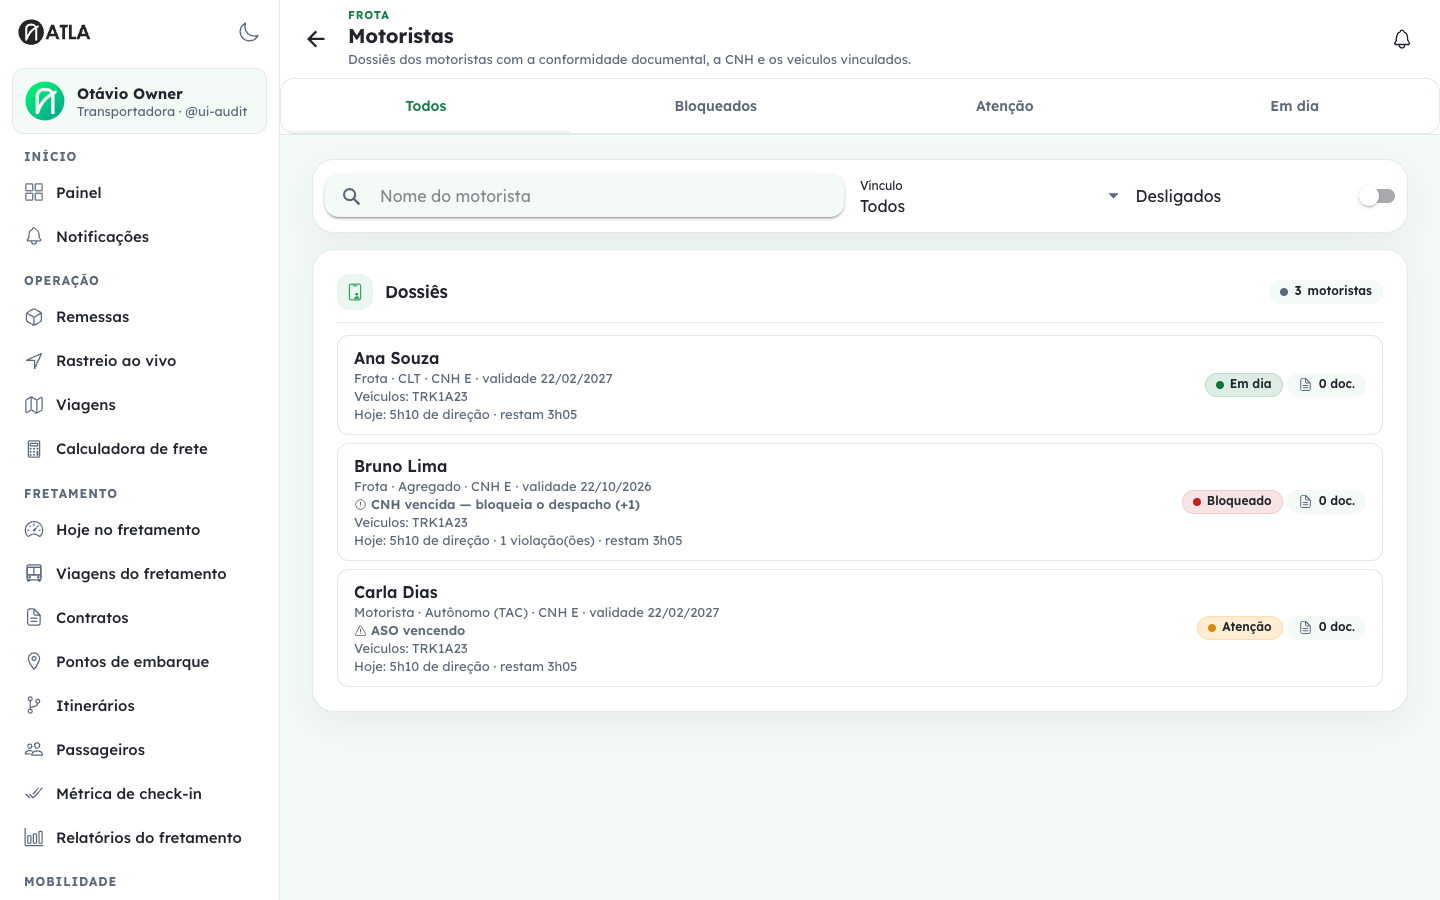Screen dimensions: 1440x900
Task: Open Otávio Owner account card
Action: pyautogui.click(x=139, y=101)
